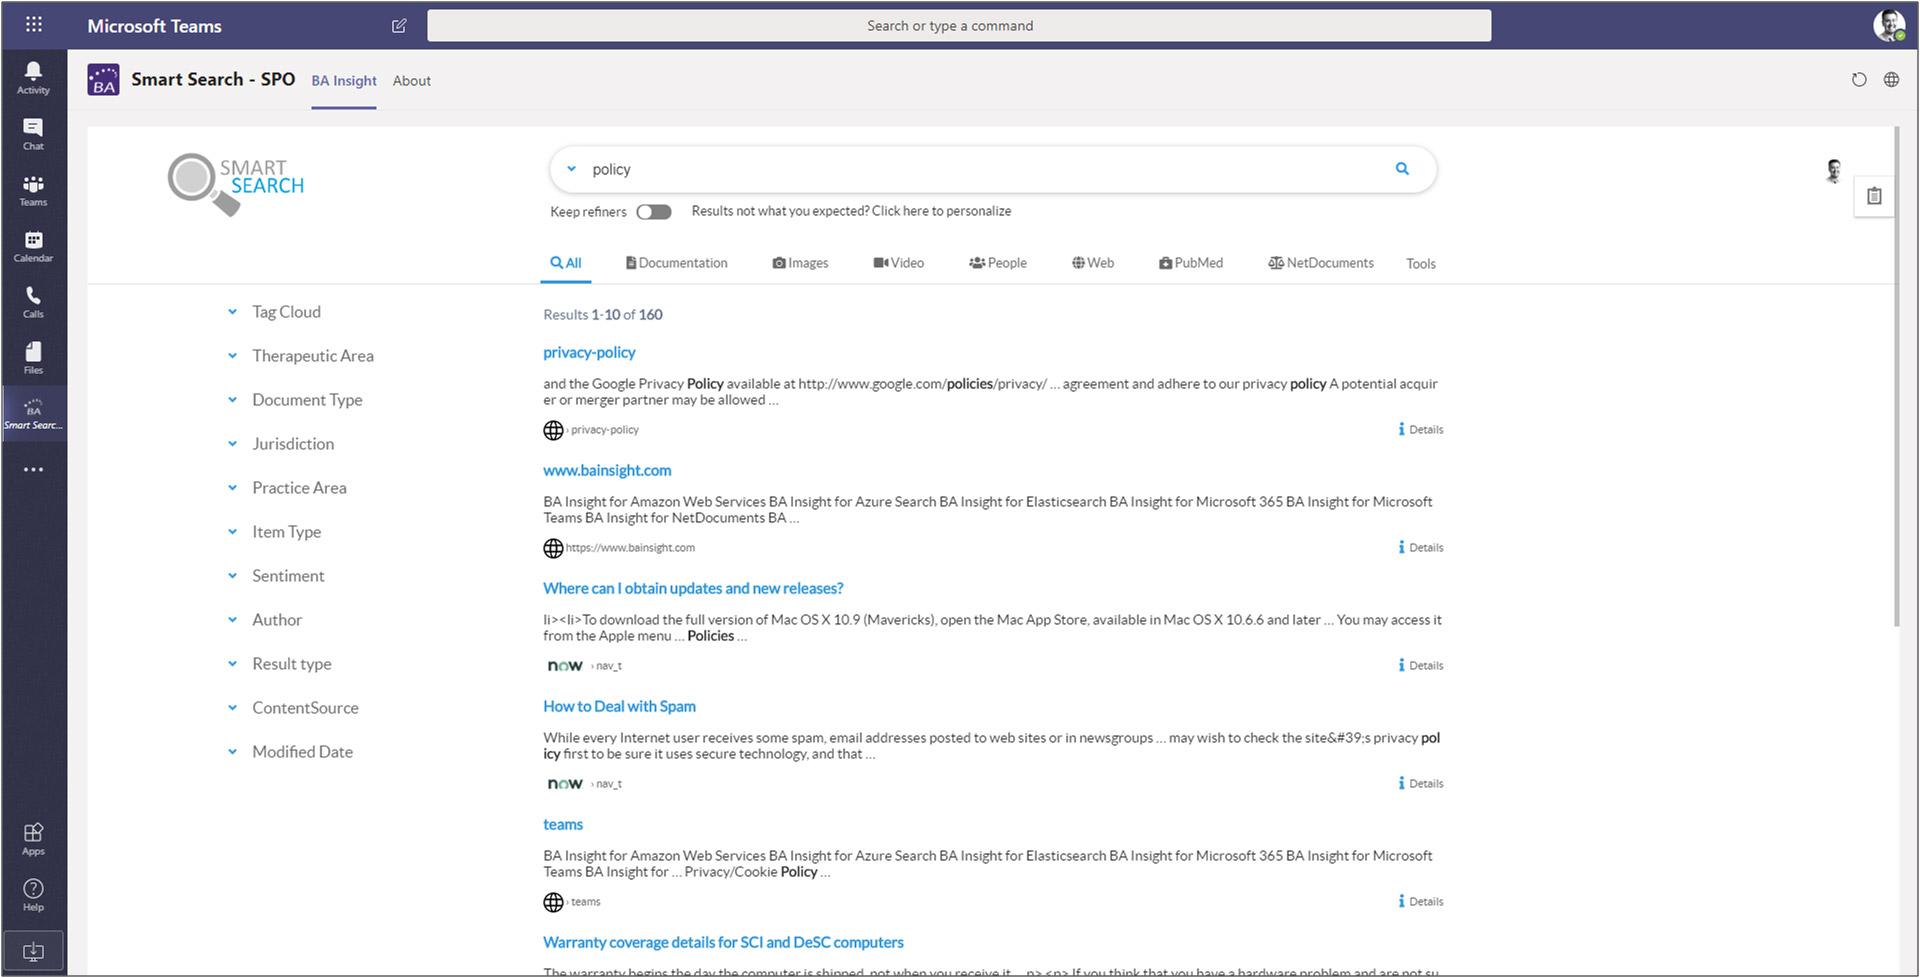Expand the Tag Cloud refiner

(x=232, y=312)
